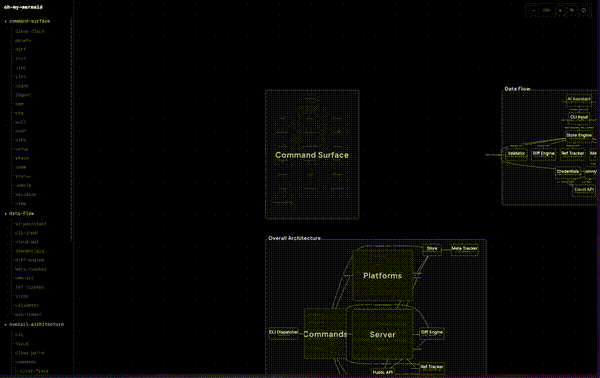
Task: Select the meta-tracker item in sidebar
Action: click(x=31, y=269)
